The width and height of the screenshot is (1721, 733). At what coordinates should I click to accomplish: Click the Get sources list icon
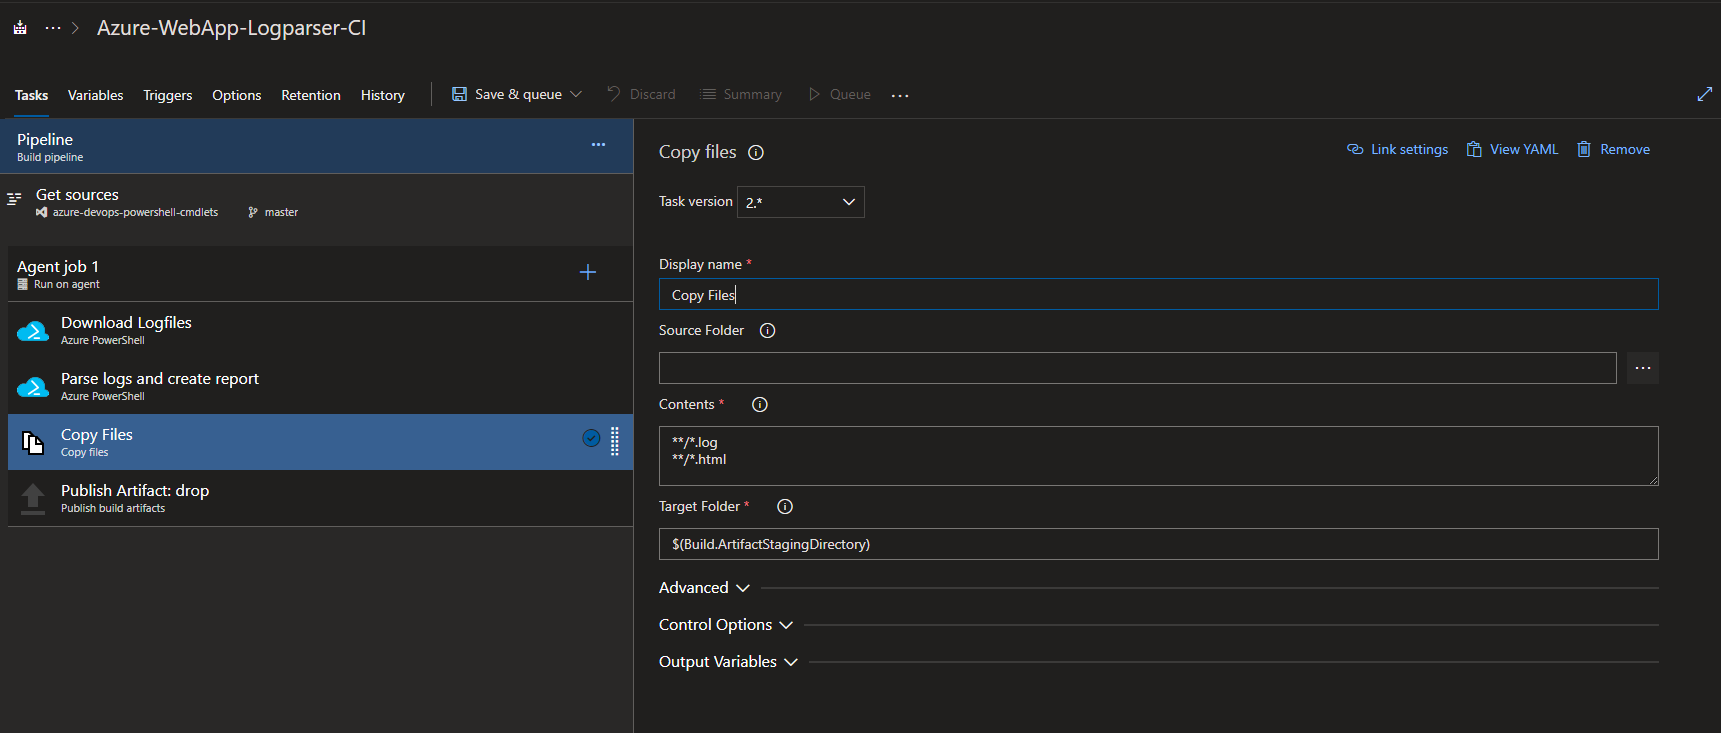tap(14, 199)
